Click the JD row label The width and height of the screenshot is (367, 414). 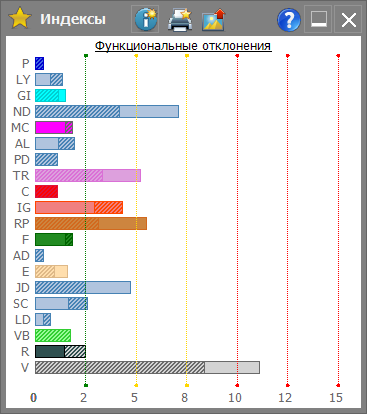coord(23,288)
